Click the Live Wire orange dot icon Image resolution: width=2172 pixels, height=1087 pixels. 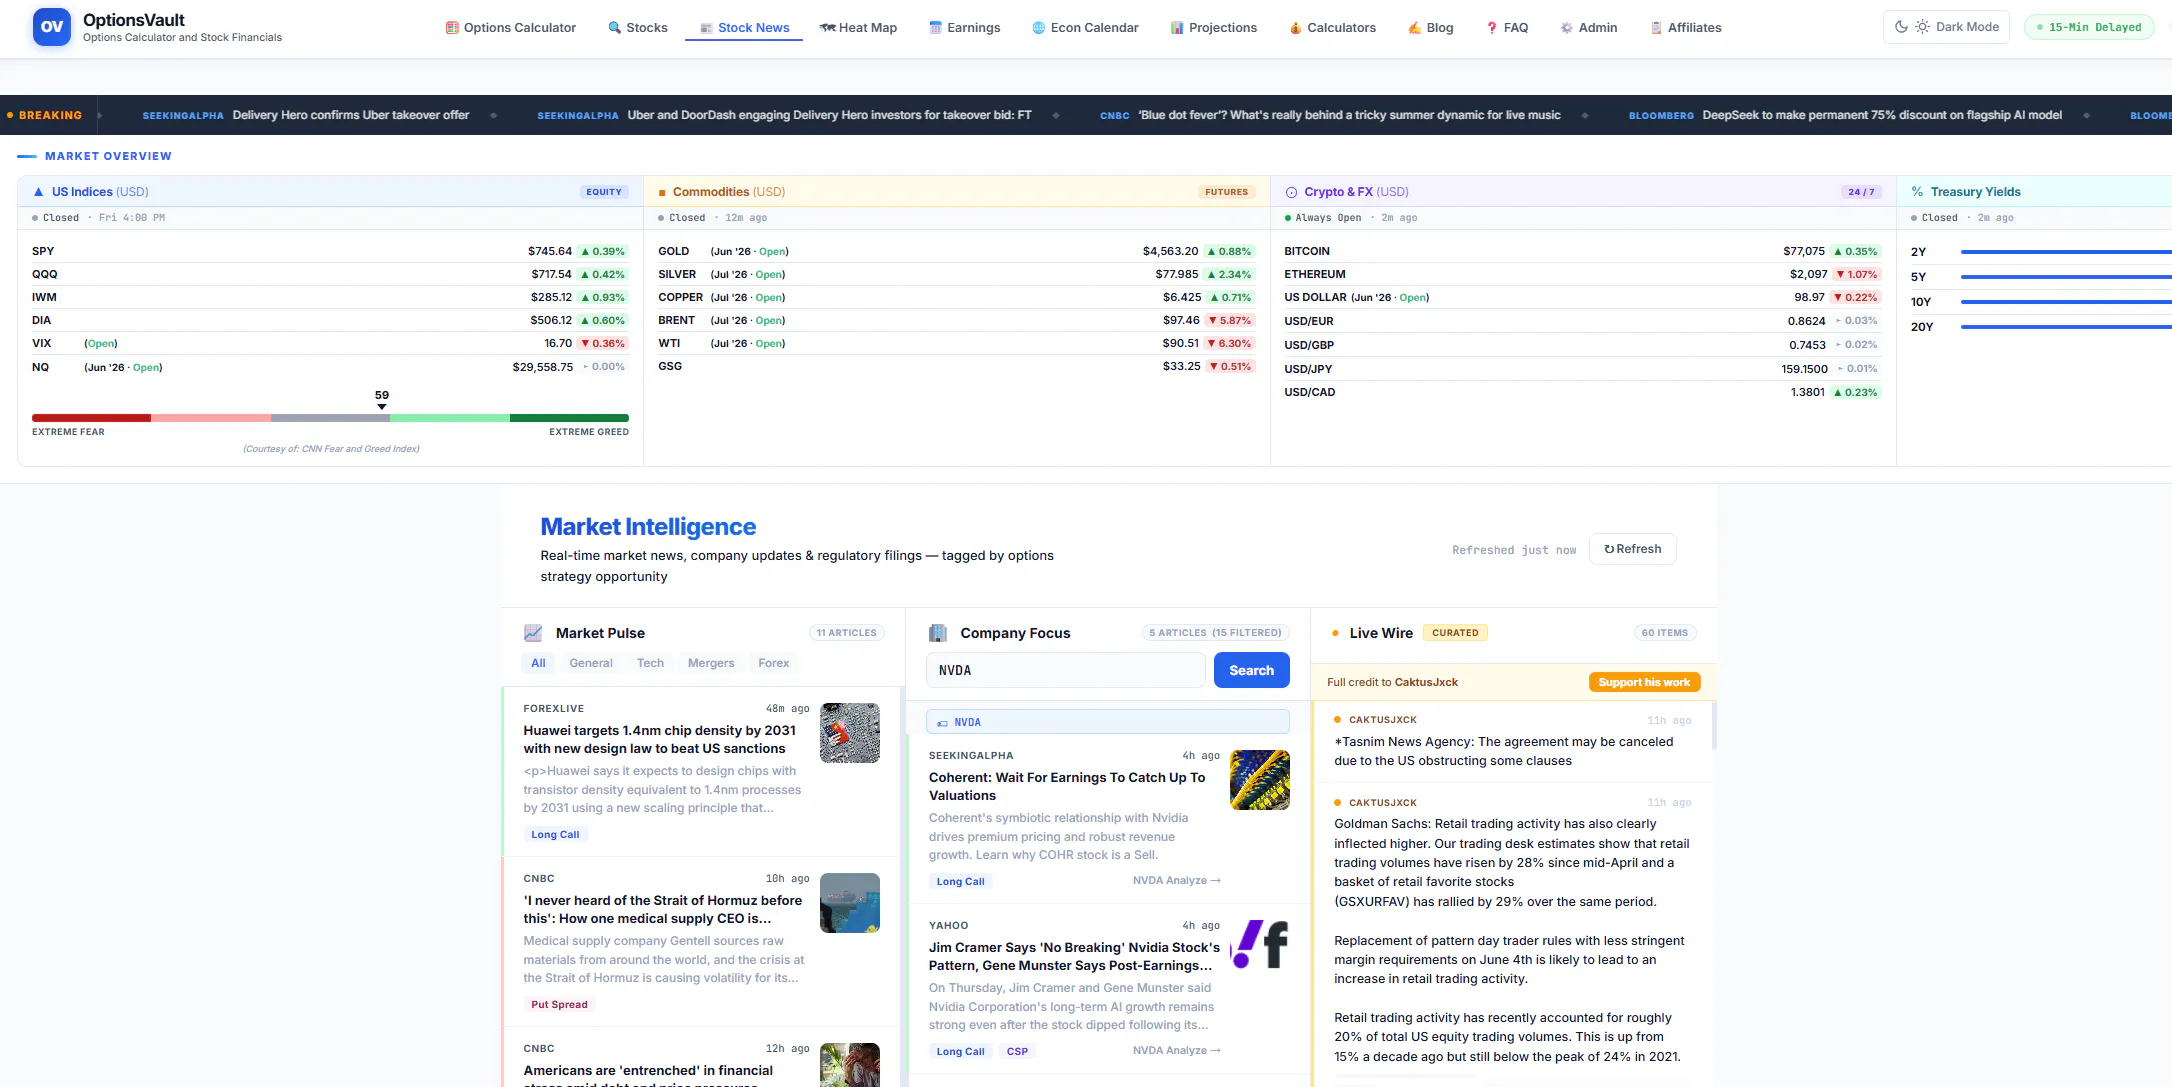pos(1336,633)
